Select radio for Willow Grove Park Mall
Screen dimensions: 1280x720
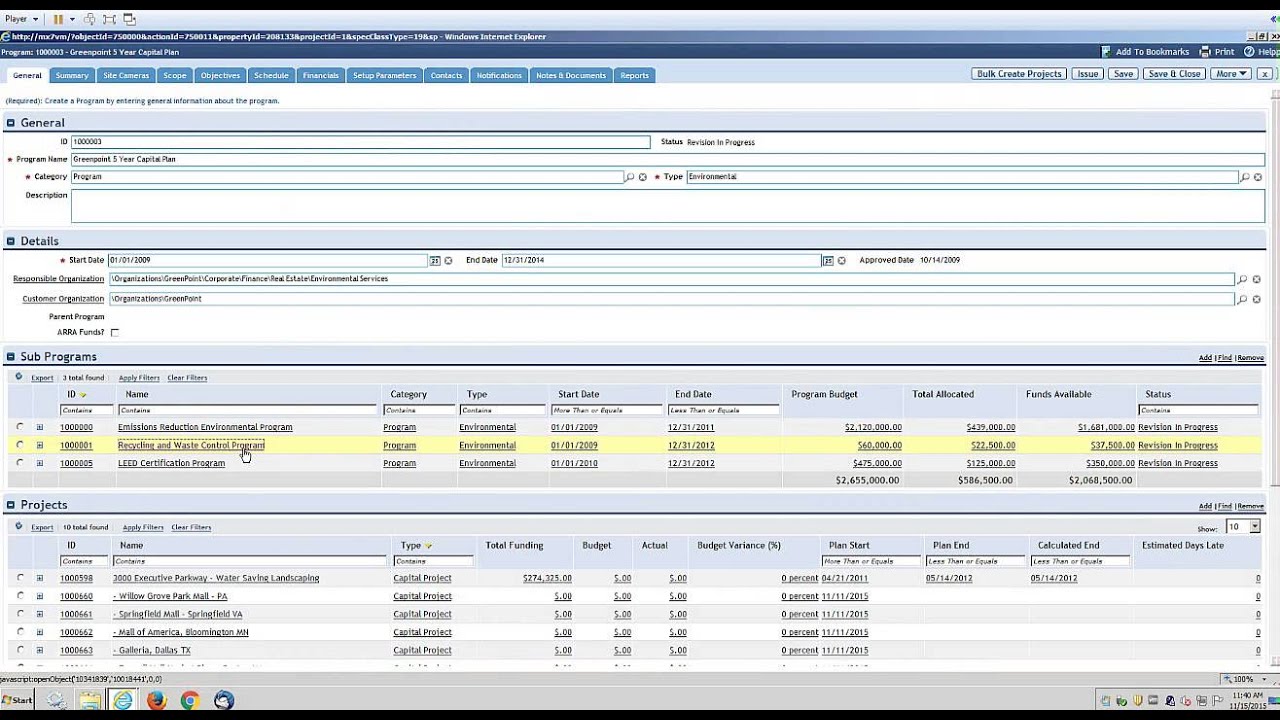point(20,596)
